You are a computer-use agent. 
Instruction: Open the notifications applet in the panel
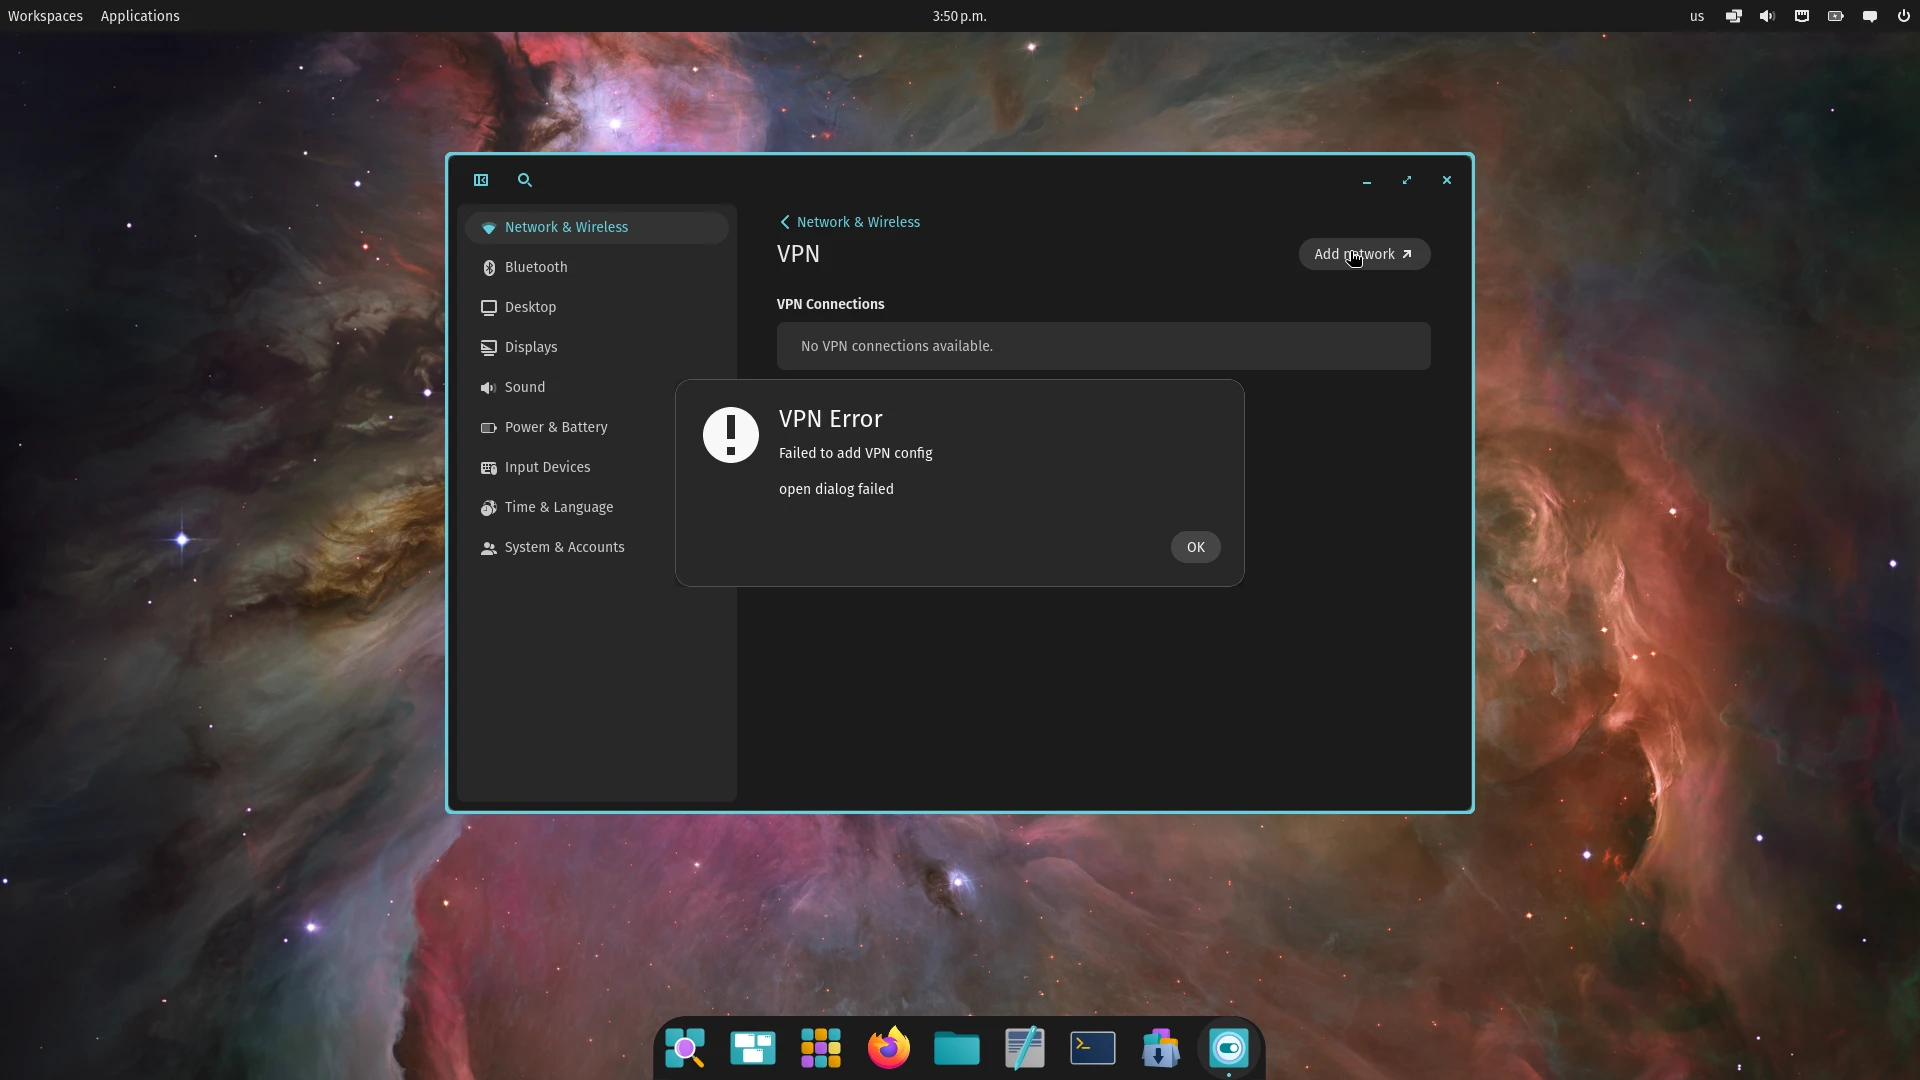[1869, 16]
